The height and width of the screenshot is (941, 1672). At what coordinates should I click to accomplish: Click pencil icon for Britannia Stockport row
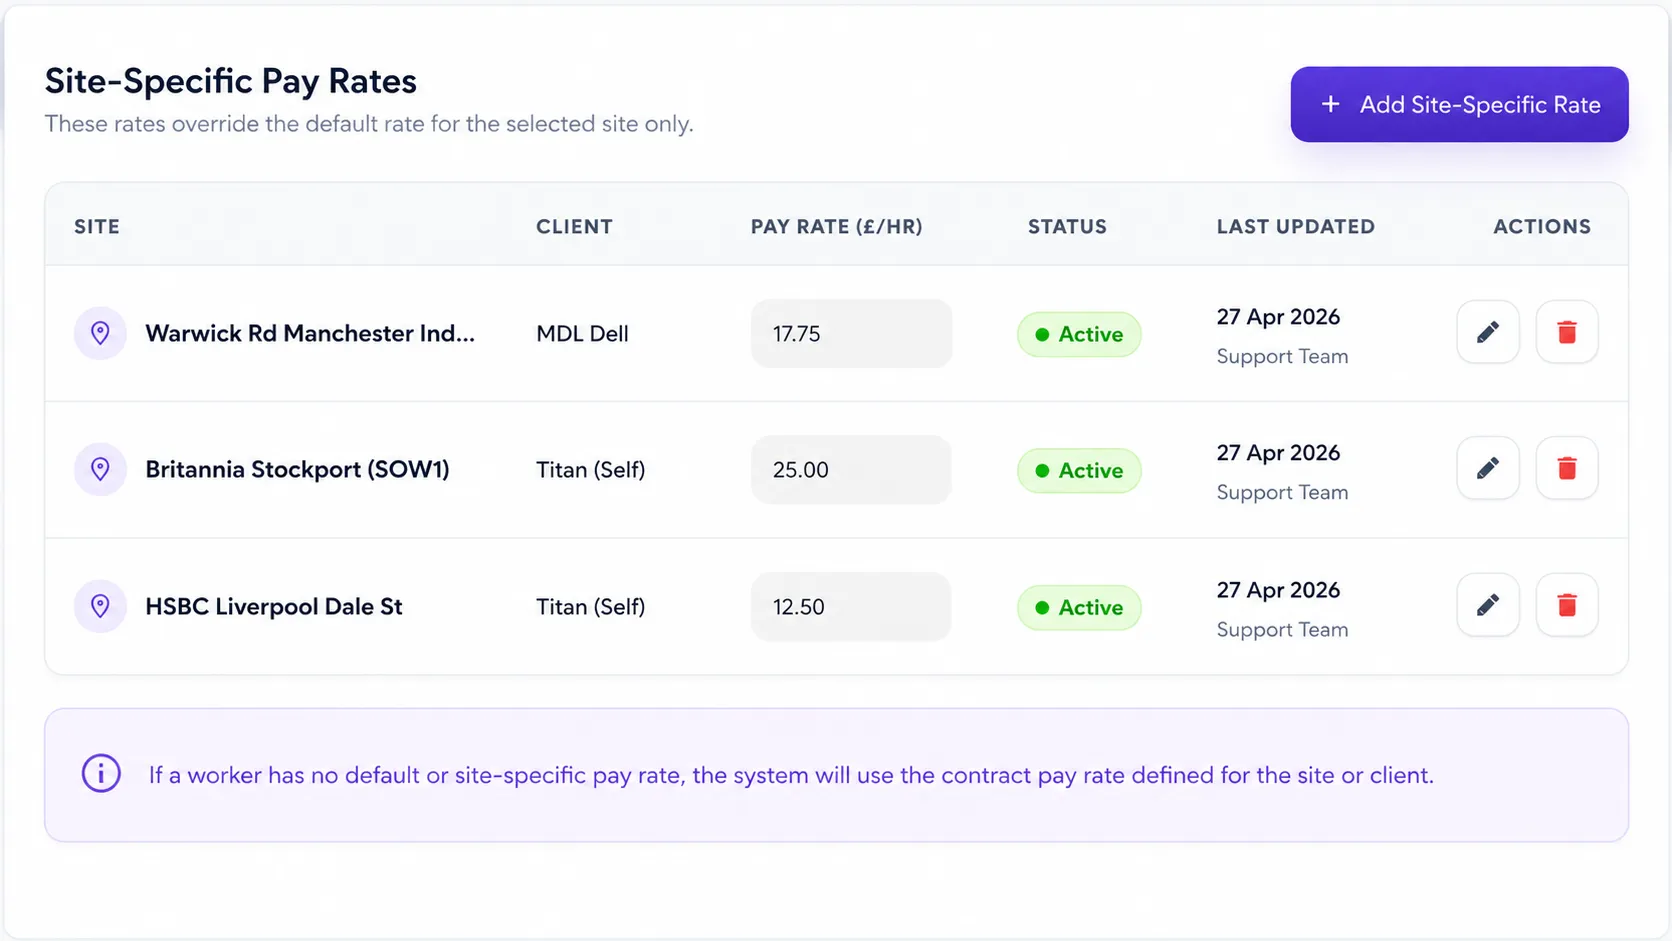coord(1488,468)
